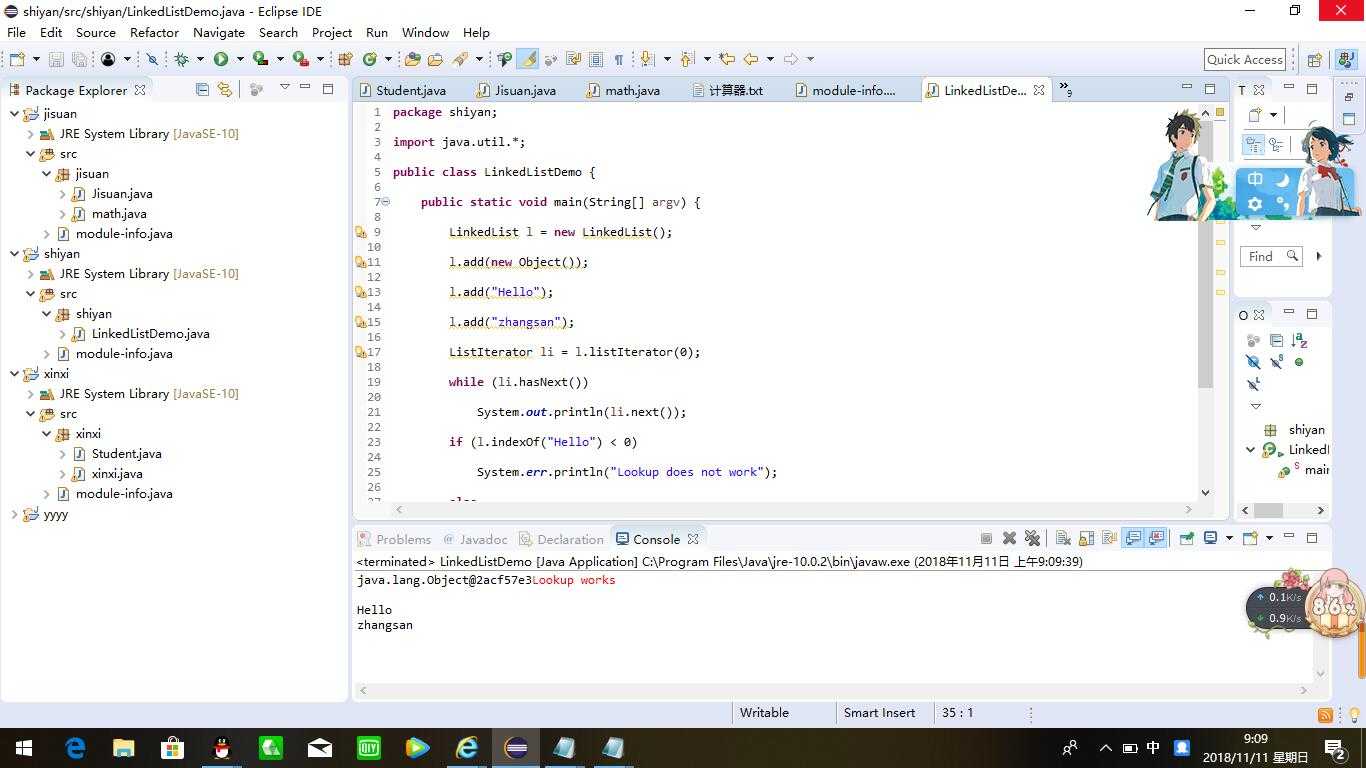
Task: Click the editor vertical scrollbar
Action: (1205, 300)
